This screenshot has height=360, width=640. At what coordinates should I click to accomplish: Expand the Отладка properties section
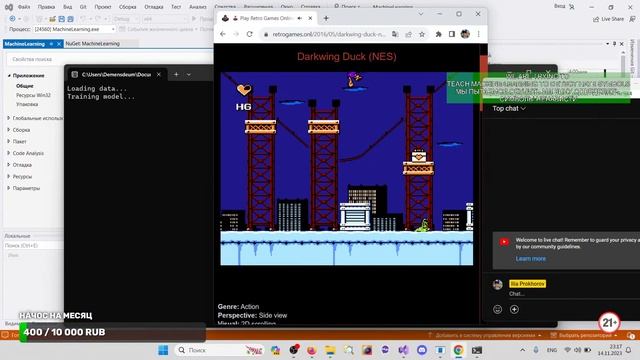[9, 165]
